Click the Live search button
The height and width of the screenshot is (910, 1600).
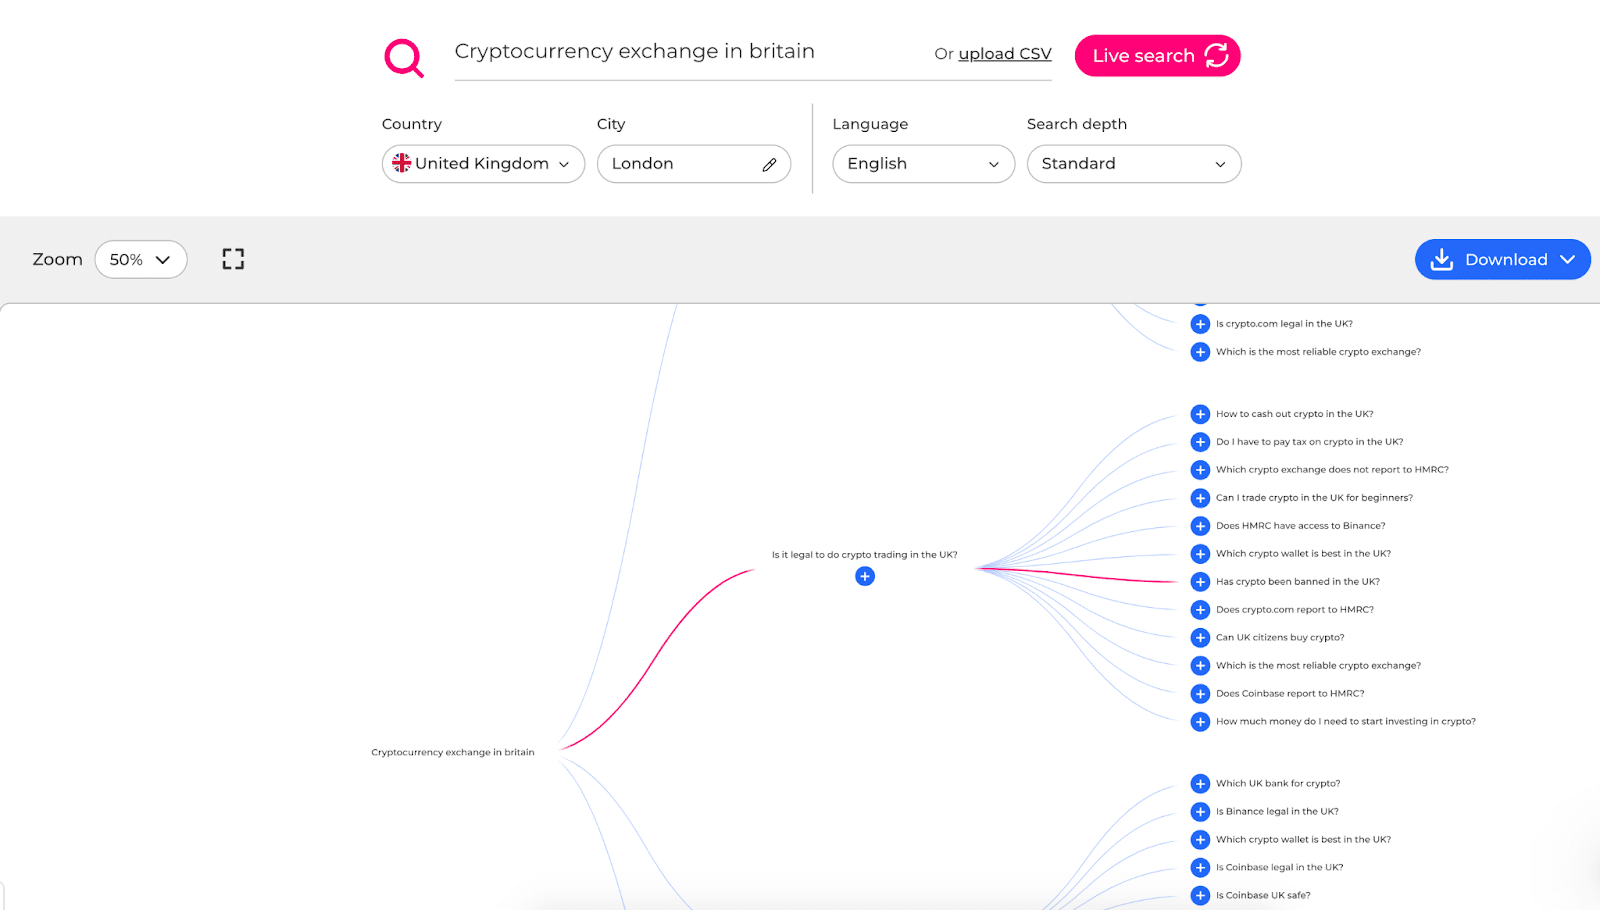(1157, 56)
